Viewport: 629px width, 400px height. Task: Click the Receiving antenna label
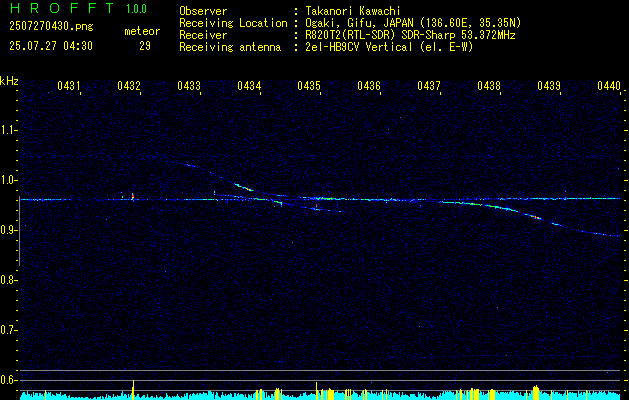[230, 47]
